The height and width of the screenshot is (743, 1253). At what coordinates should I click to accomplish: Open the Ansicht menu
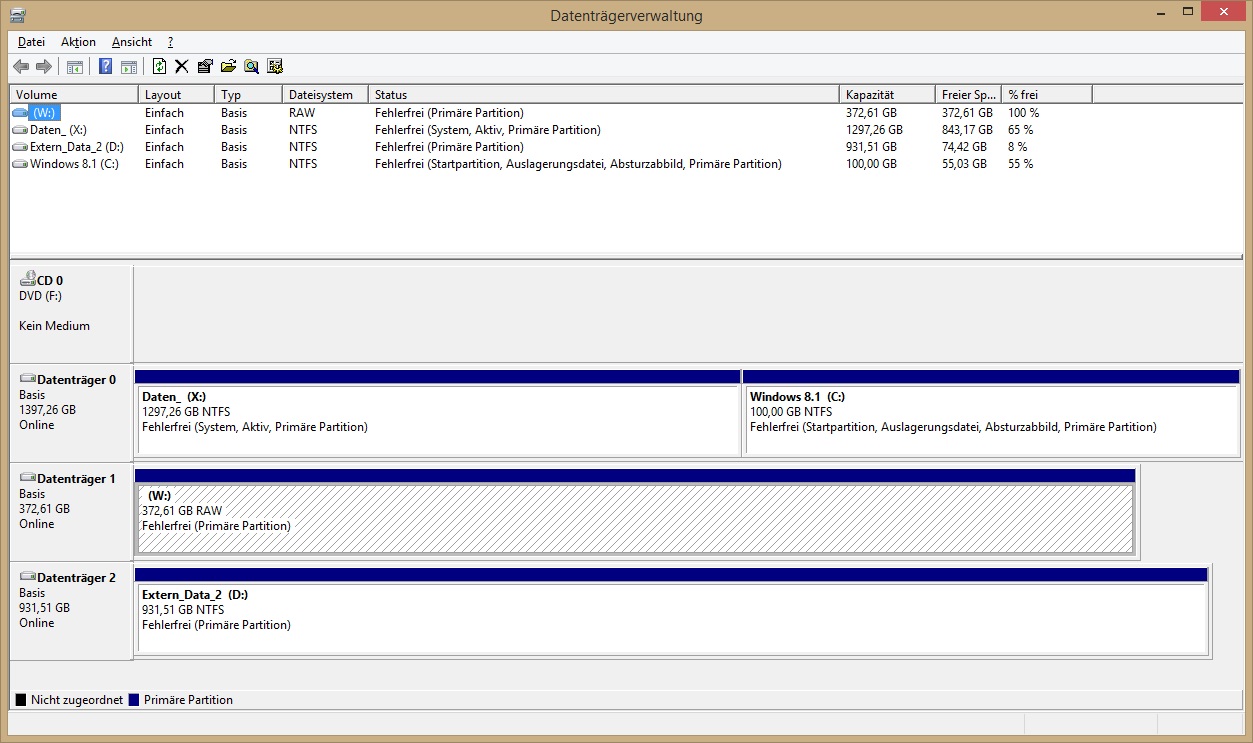[132, 42]
